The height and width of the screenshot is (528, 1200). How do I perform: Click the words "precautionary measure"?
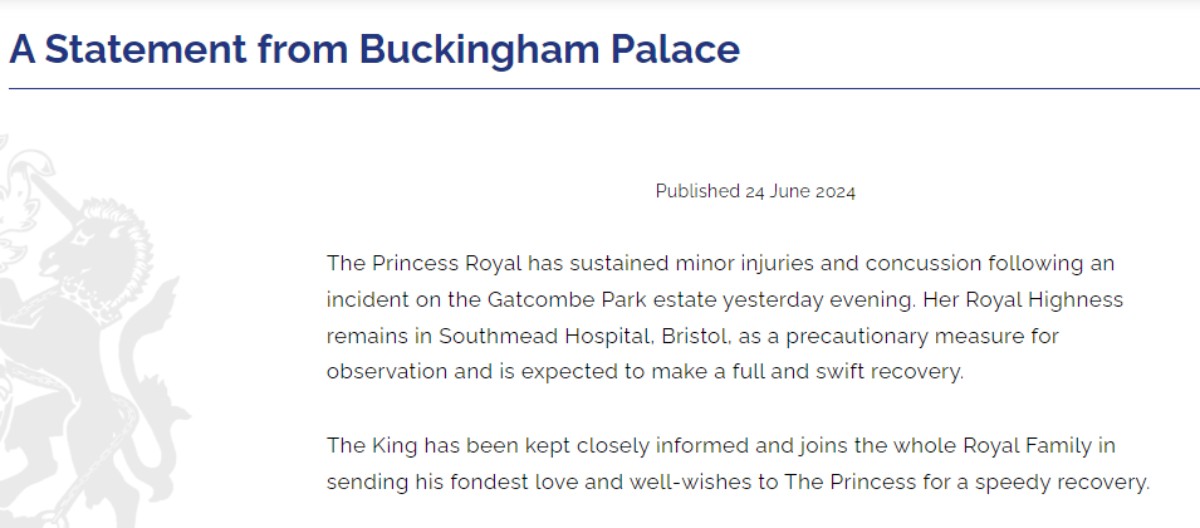[878, 336]
